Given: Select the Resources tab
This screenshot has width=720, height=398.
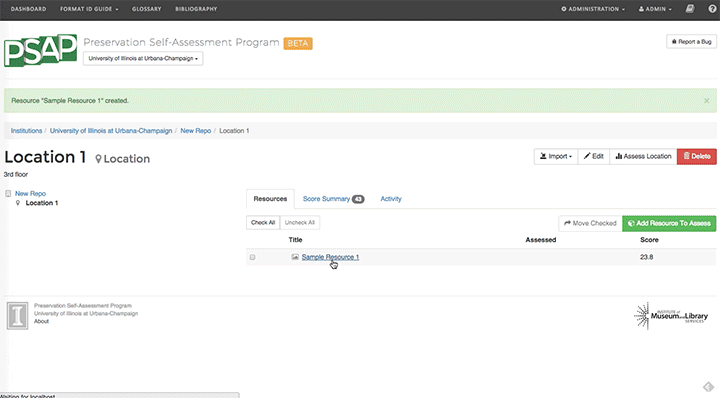Looking at the screenshot, I should click(270, 199).
